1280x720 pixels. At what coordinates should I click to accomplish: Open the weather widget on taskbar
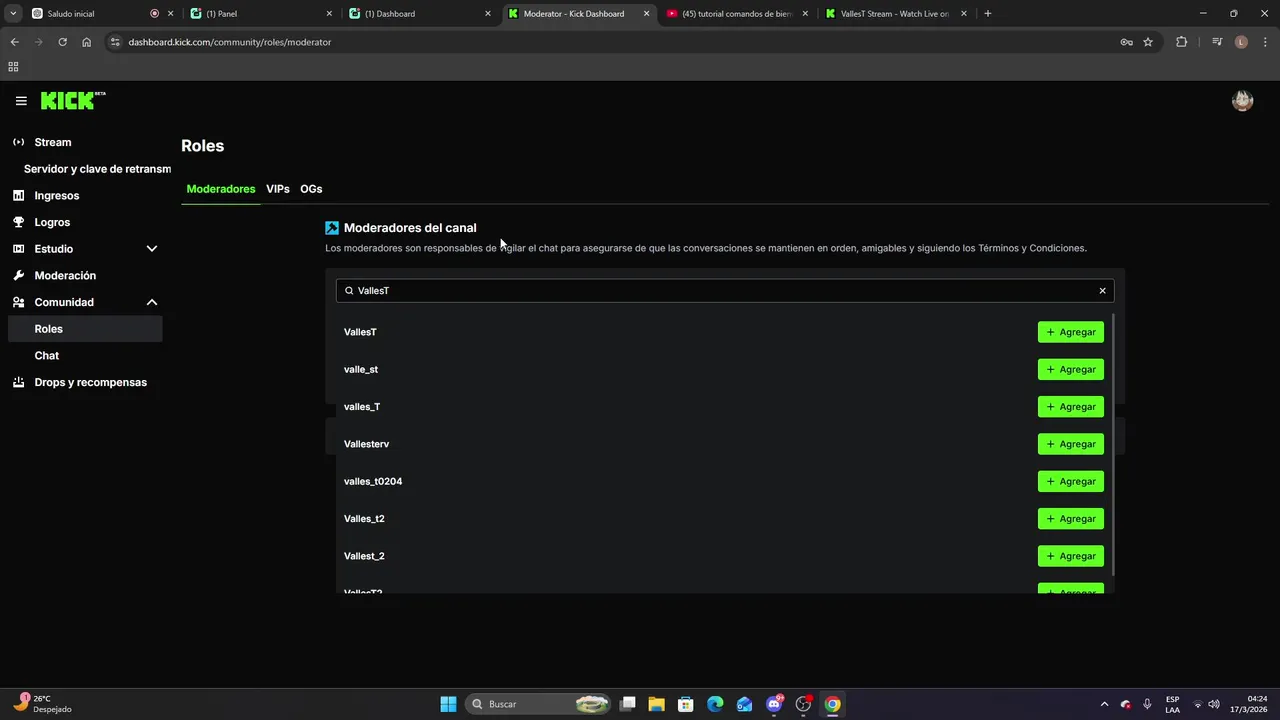pos(45,704)
